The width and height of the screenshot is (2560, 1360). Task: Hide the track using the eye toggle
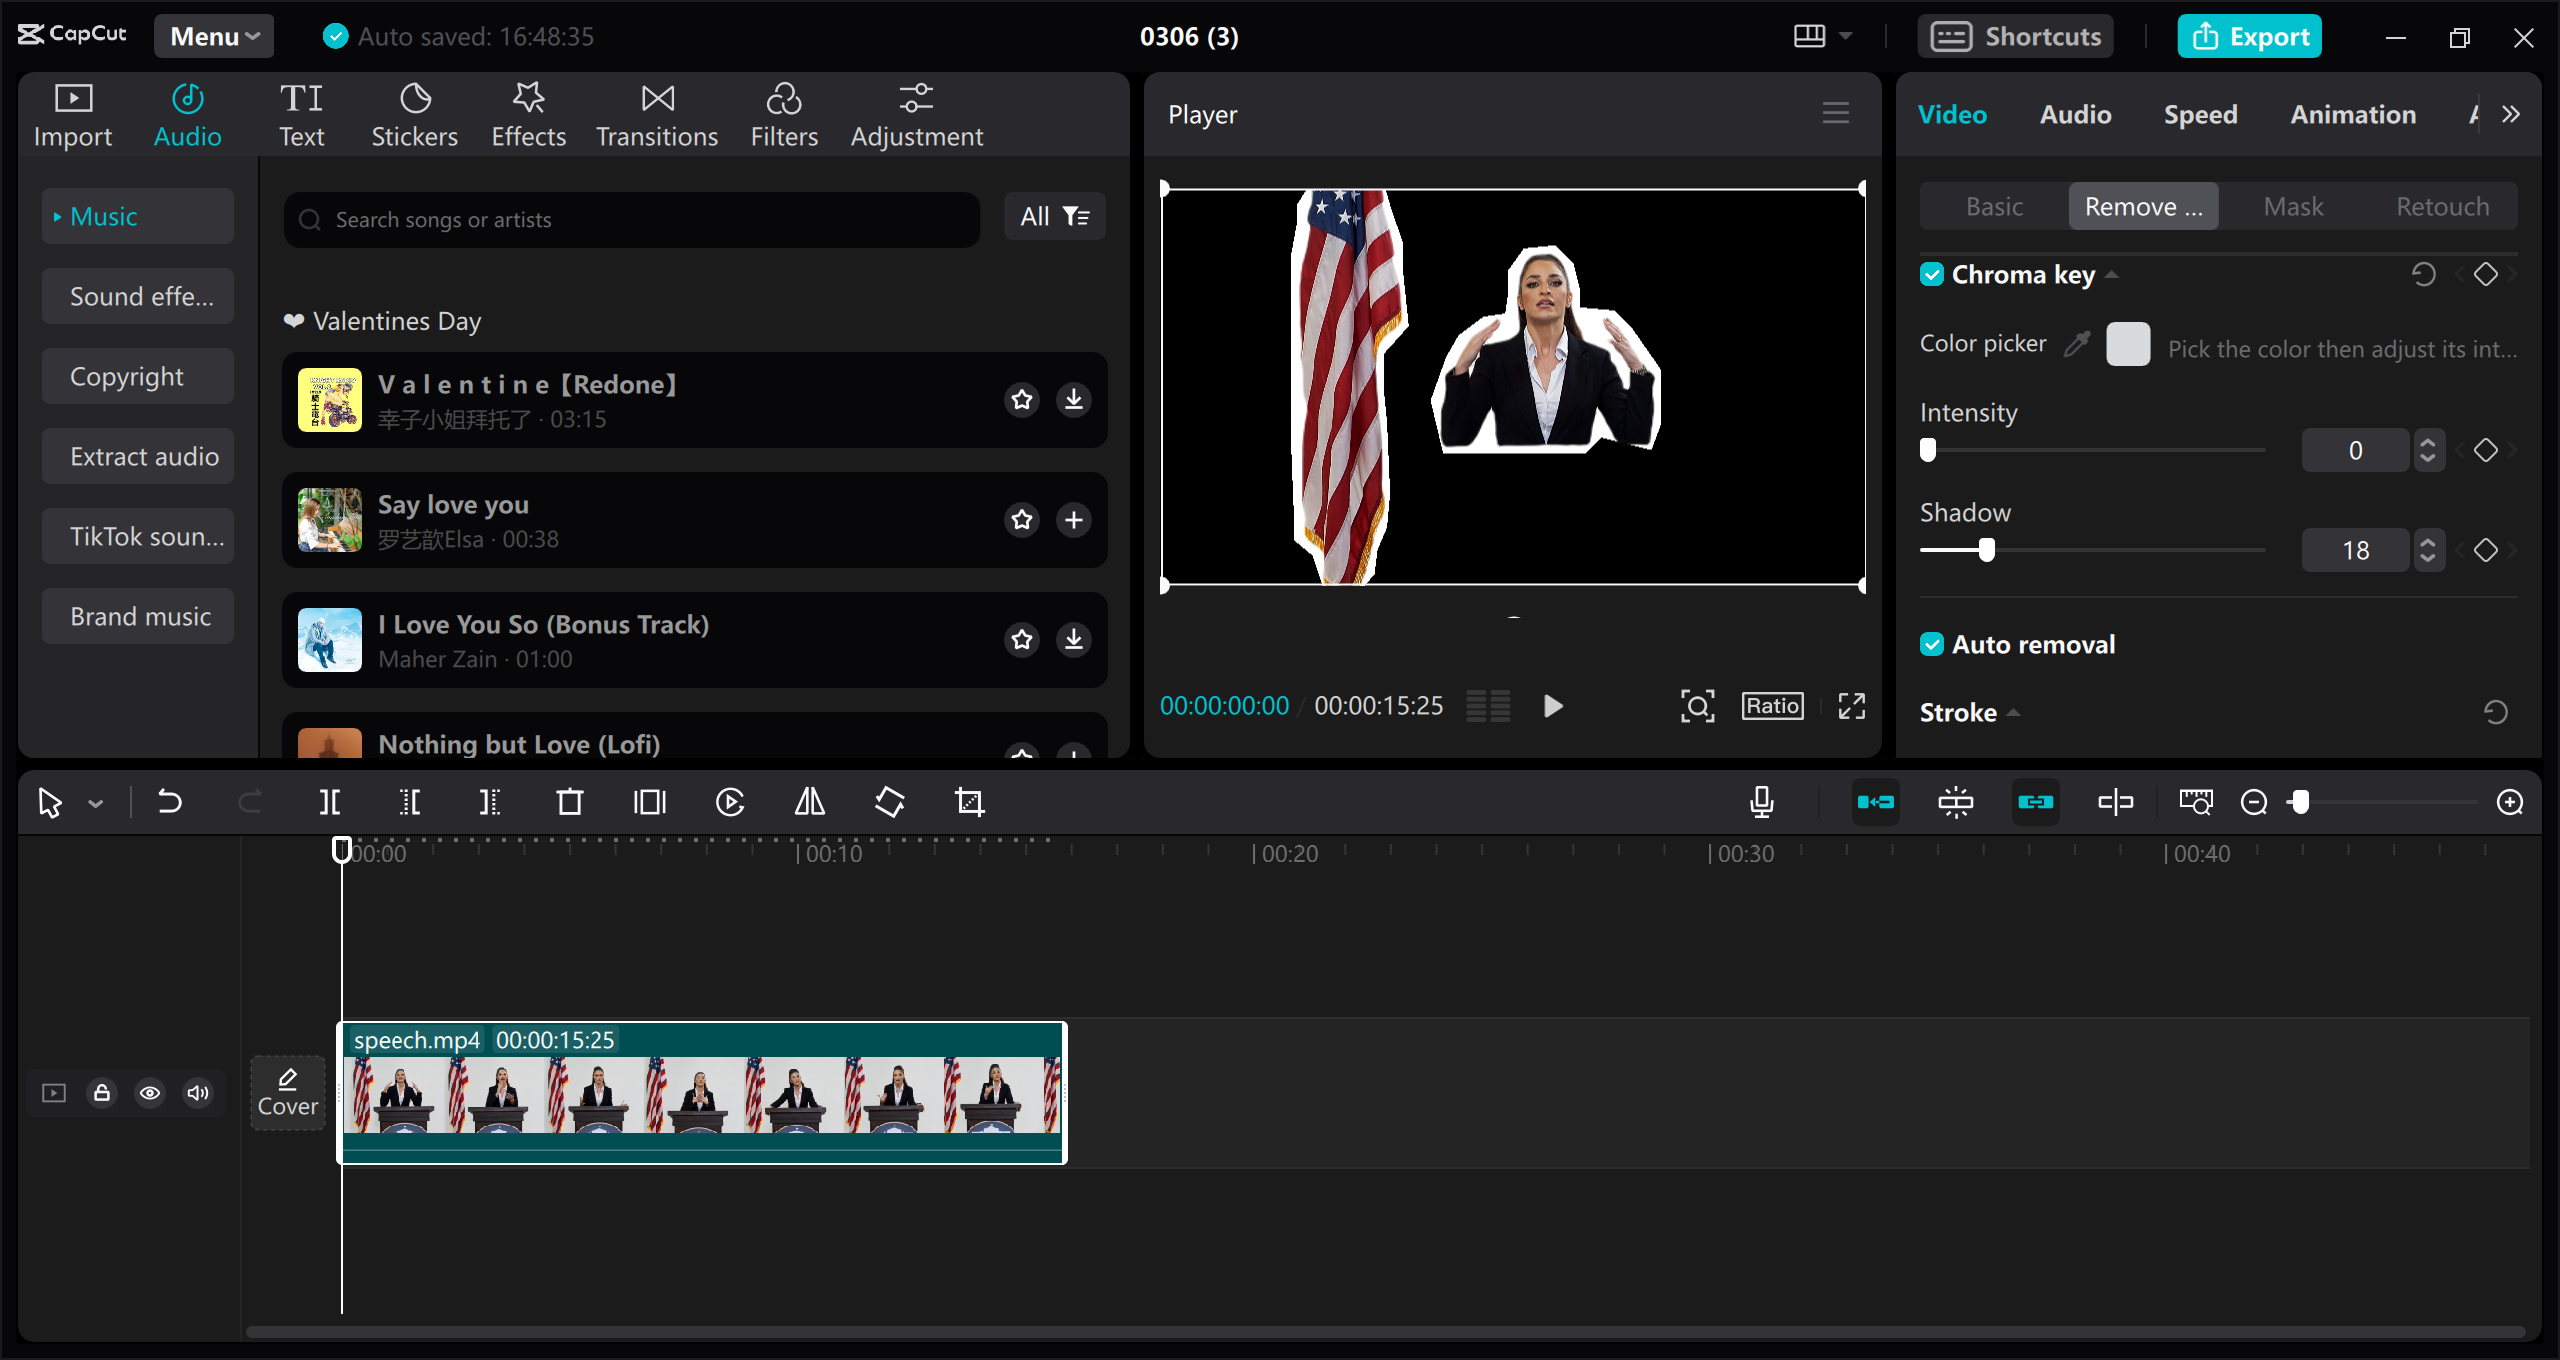pyautogui.click(x=150, y=1092)
